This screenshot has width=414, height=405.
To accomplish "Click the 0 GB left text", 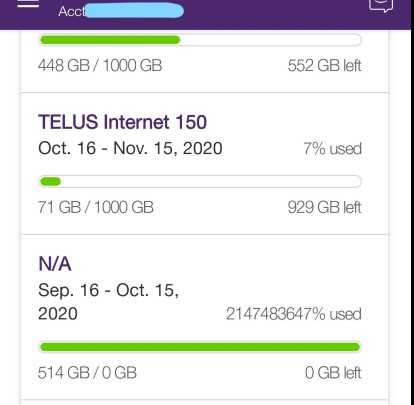I will coord(333,373).
